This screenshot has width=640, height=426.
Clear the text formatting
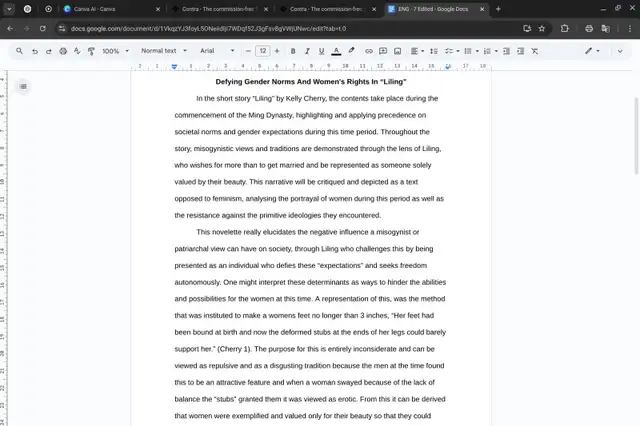(535, 51)
